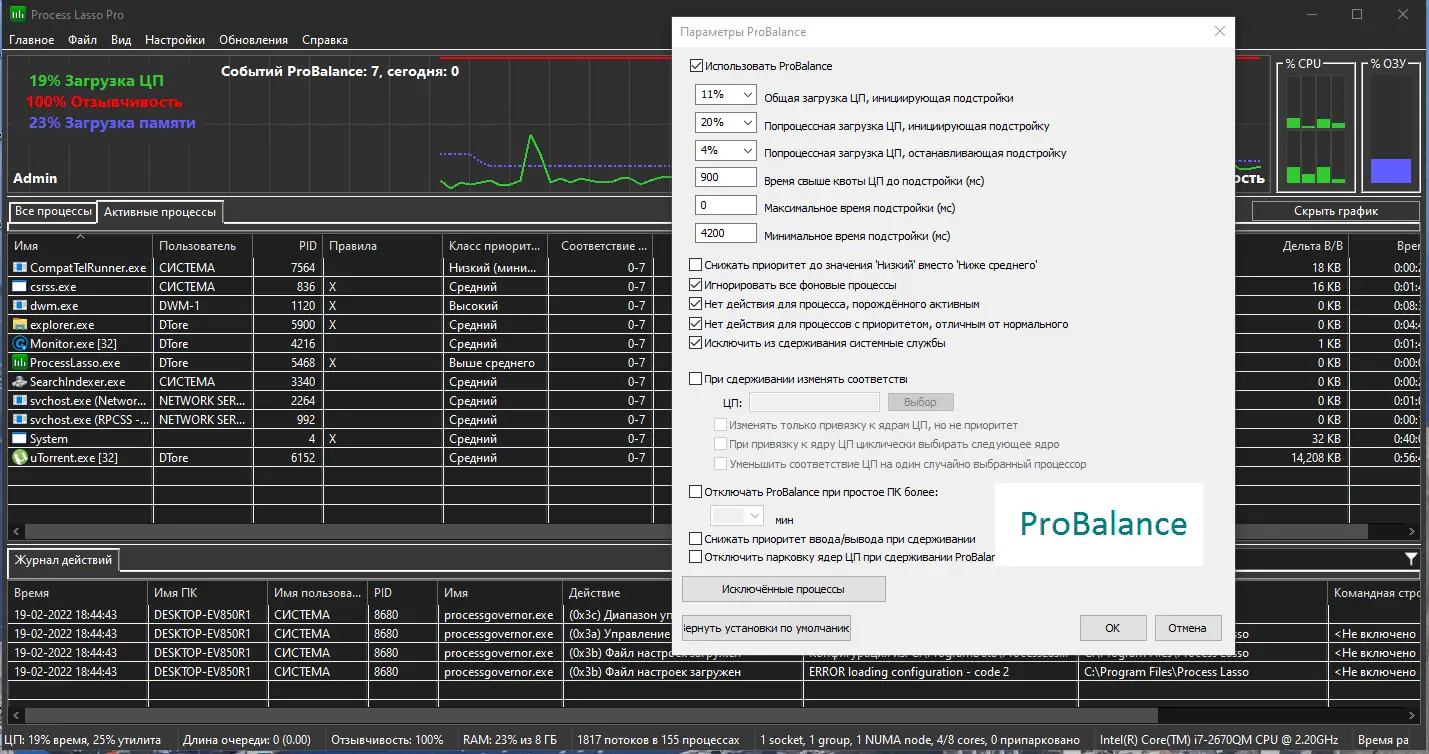Screen dimensions: 1429x754
Task: Open the 4% stop-restraint CPU dropdown
Action: (726, 151)
